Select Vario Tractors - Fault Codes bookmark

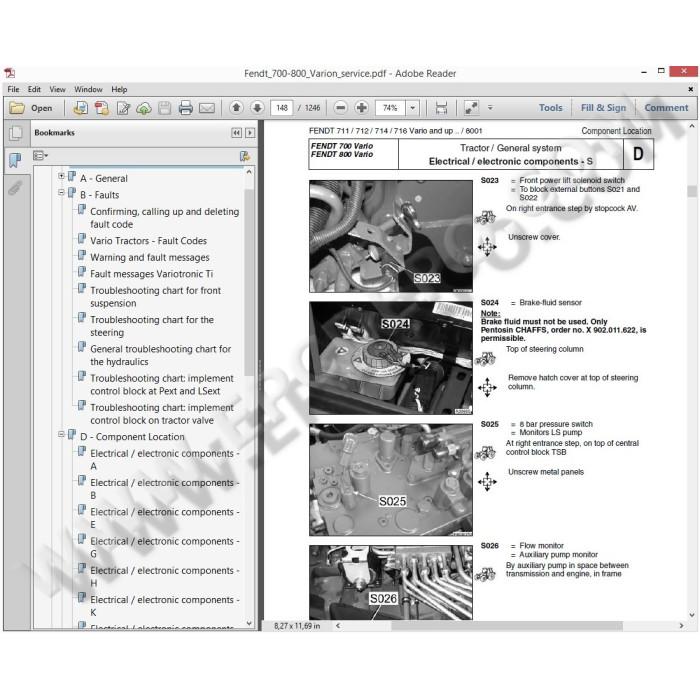[x=148, y=241]
